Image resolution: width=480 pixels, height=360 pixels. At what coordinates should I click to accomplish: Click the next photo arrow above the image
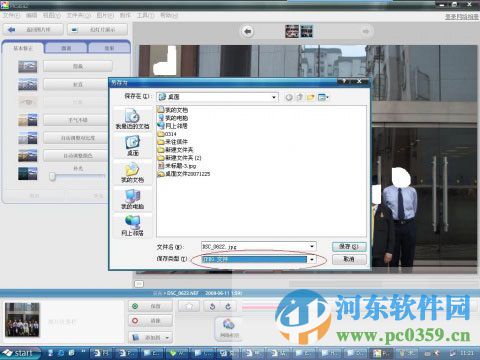coord(366,32)
